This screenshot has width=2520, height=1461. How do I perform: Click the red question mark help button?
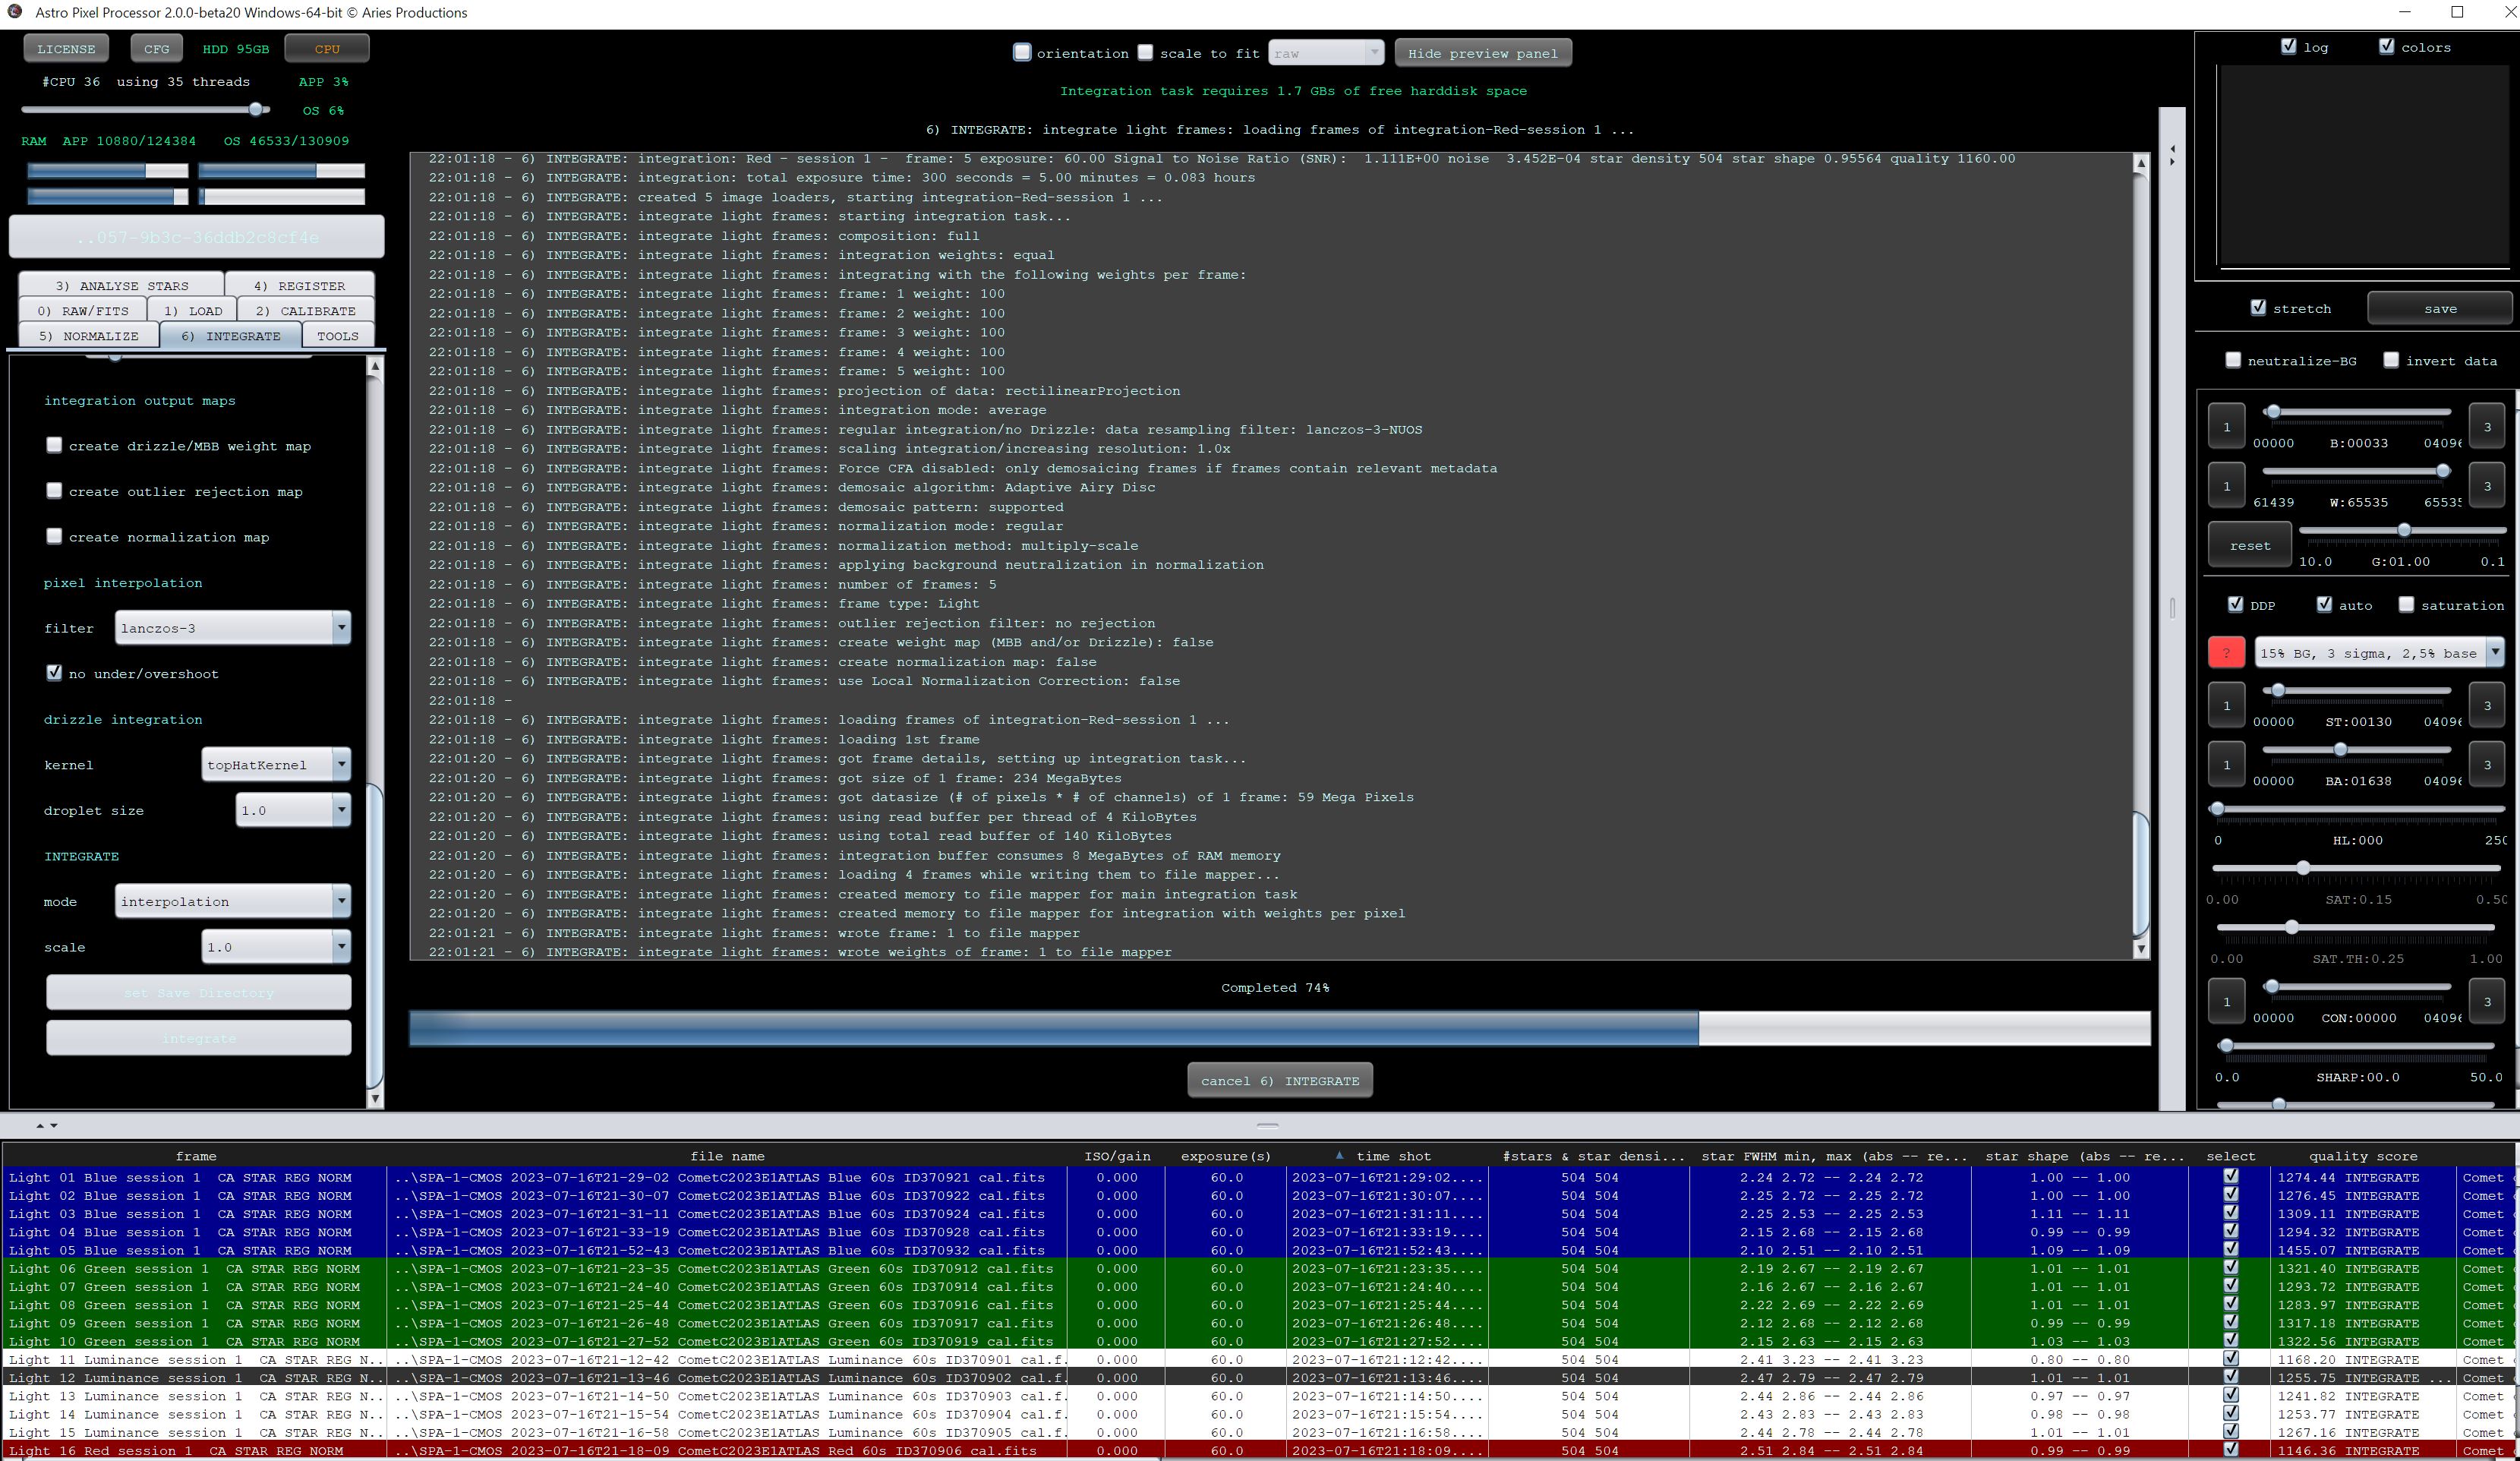point(2226,653)
